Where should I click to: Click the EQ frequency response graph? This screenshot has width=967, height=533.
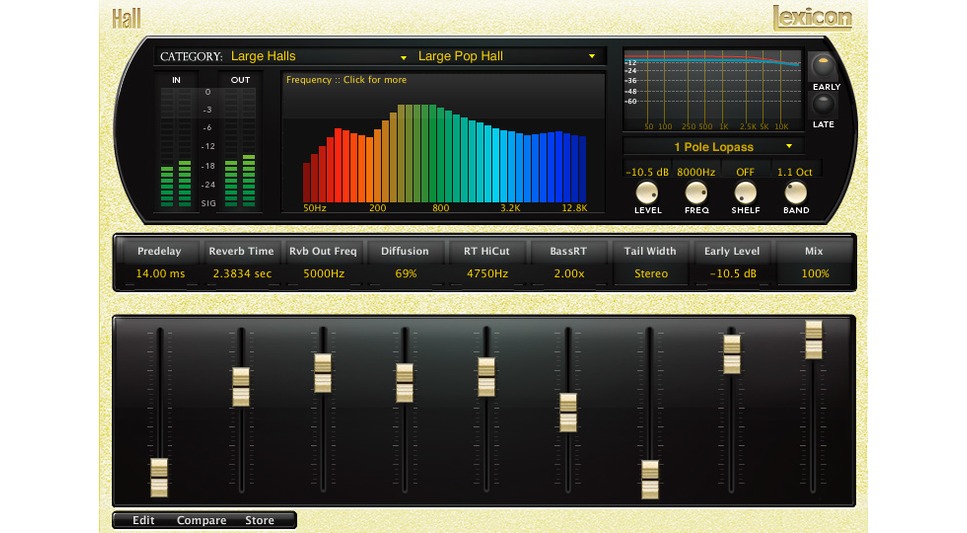click(712, 91)
